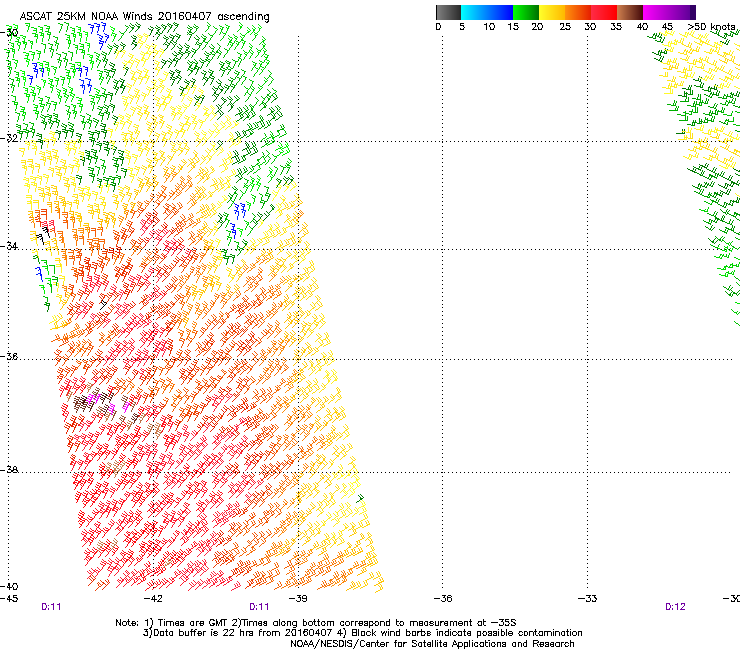This screenshot has width=740, height=650.
Task: Click the 'NOAA/NESDIS/Center for Satellite Applications and Research' credit
Action: pyautogui.click(x=432, y=644)
